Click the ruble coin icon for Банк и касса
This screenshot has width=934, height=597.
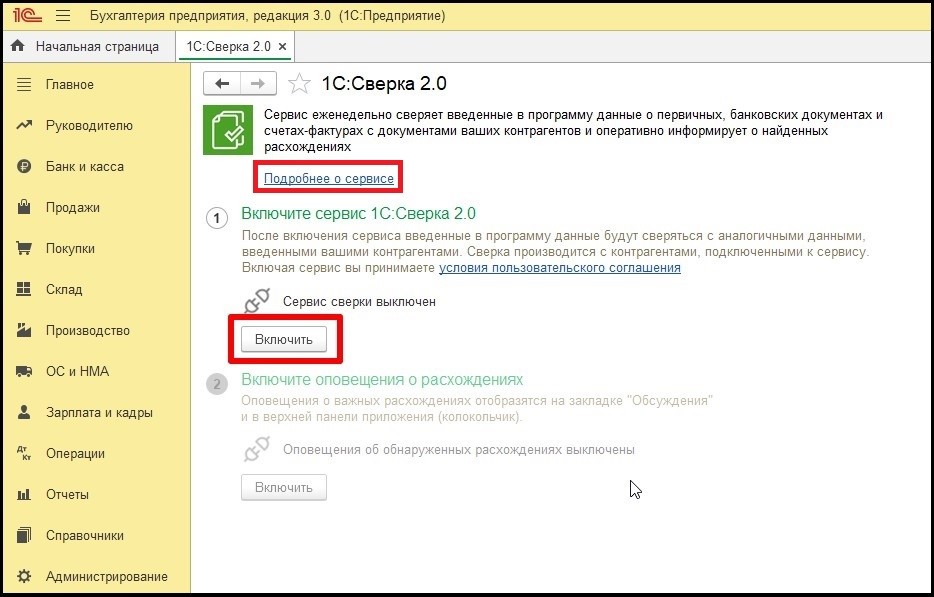(x=24, y=167)
